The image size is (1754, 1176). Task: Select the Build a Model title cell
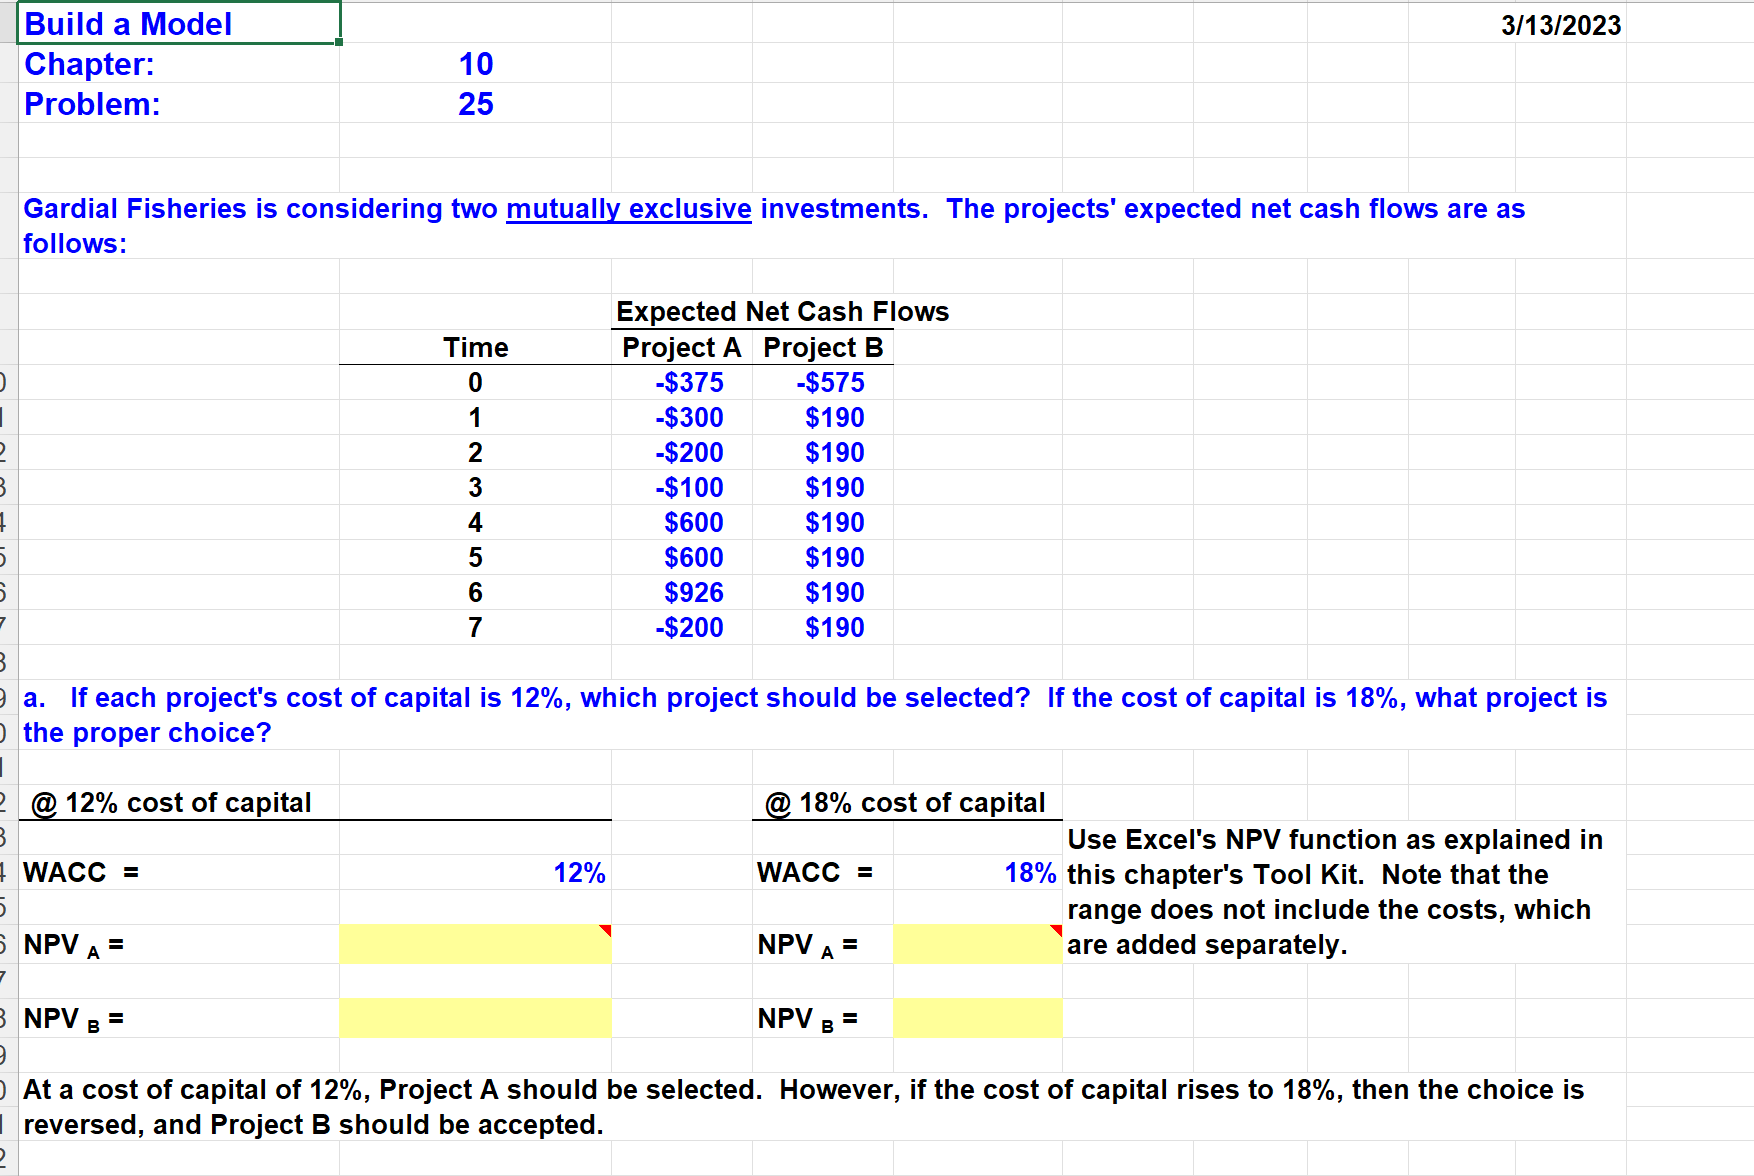pyautogui.click(x=179, y=23)
